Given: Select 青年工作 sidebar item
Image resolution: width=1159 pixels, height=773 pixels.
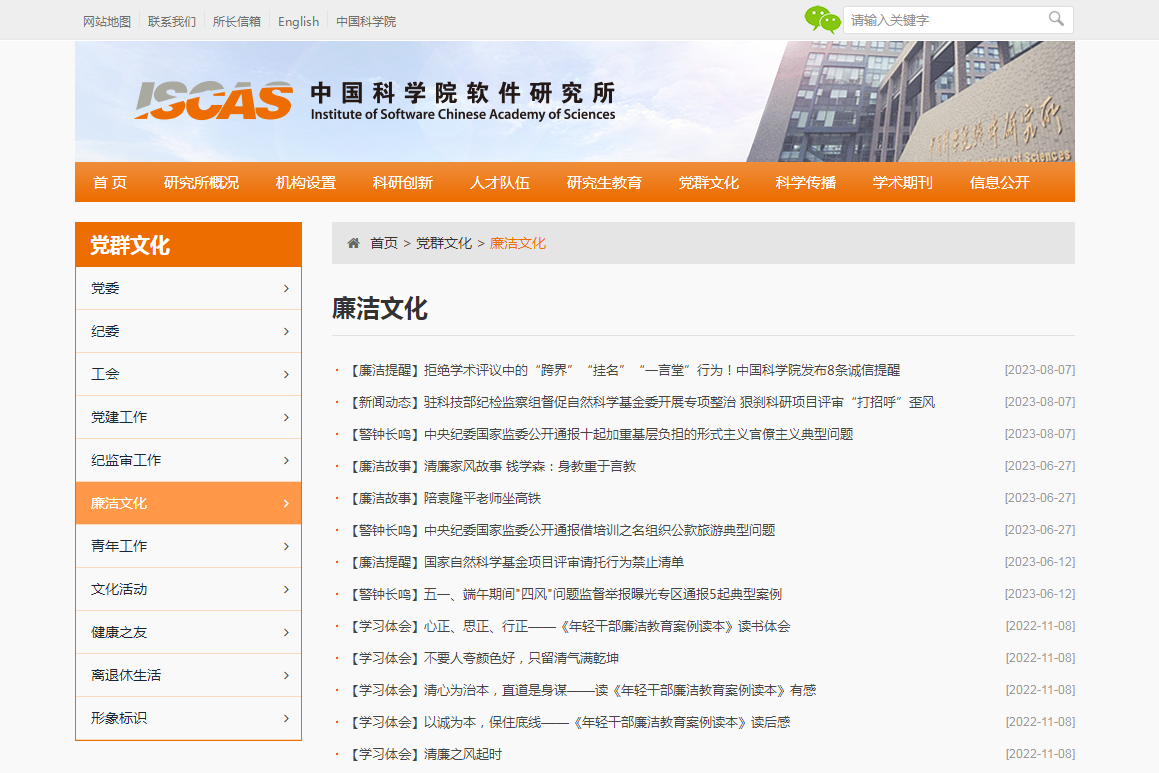Looking at the screenshot, I should pyautogui.click(x=119, y=546).
